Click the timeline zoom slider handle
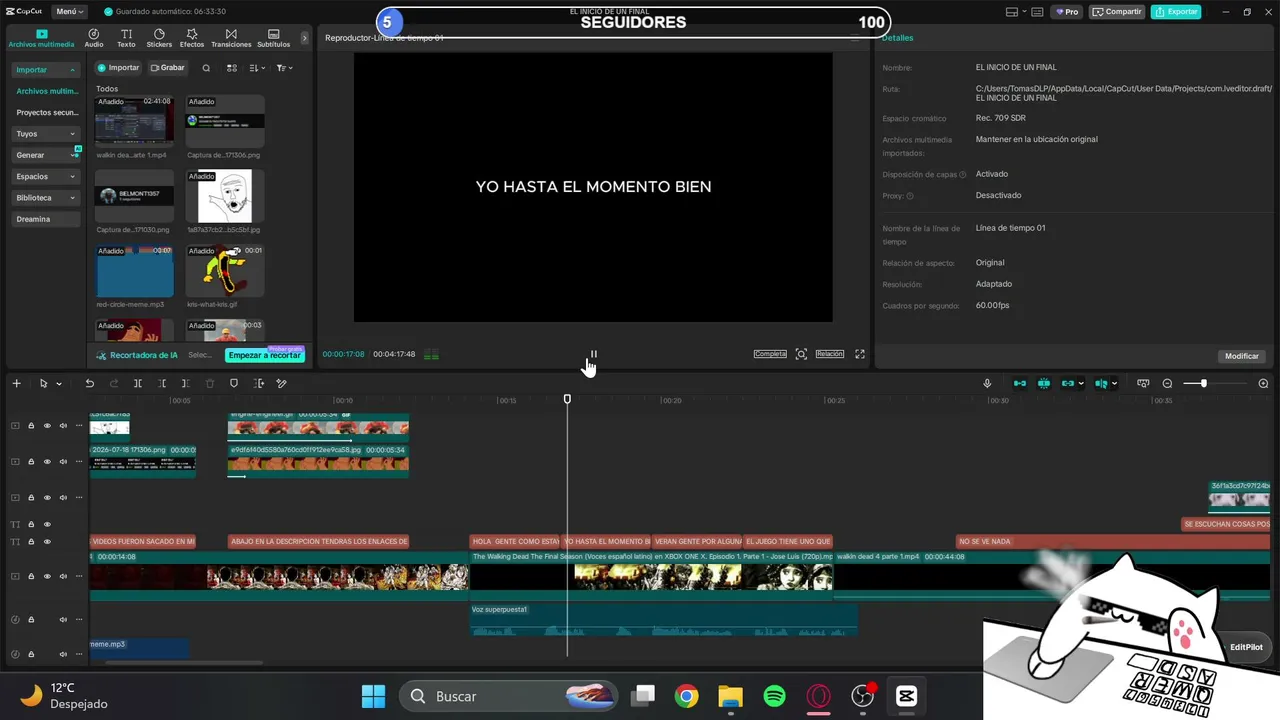1280x720 pixels. tap(1203, 383)
